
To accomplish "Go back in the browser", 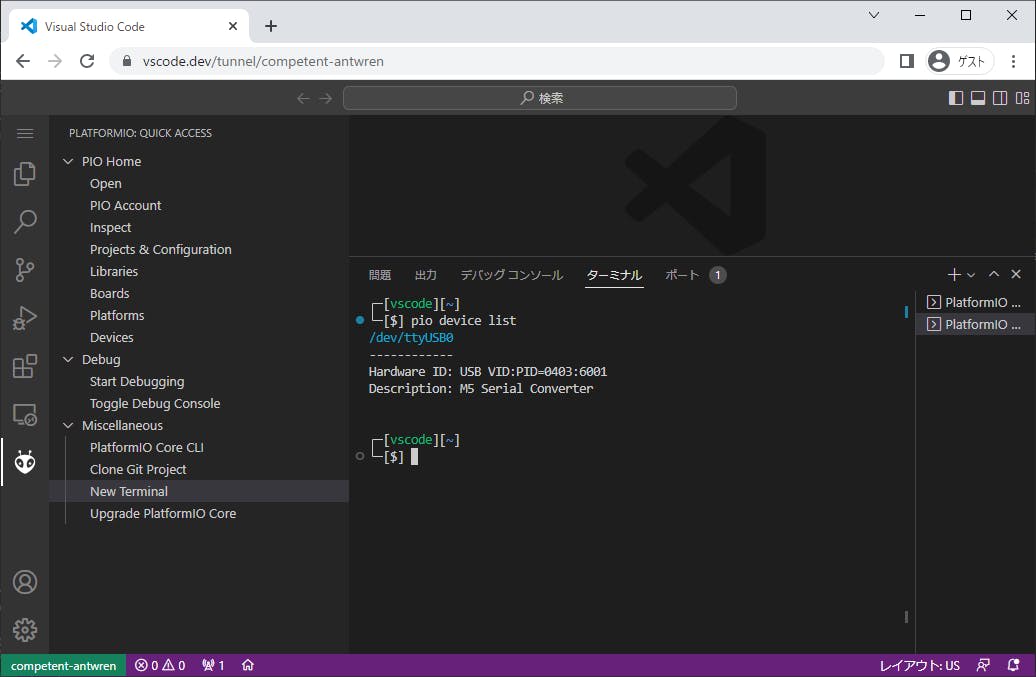I will (x=23, y=61).
